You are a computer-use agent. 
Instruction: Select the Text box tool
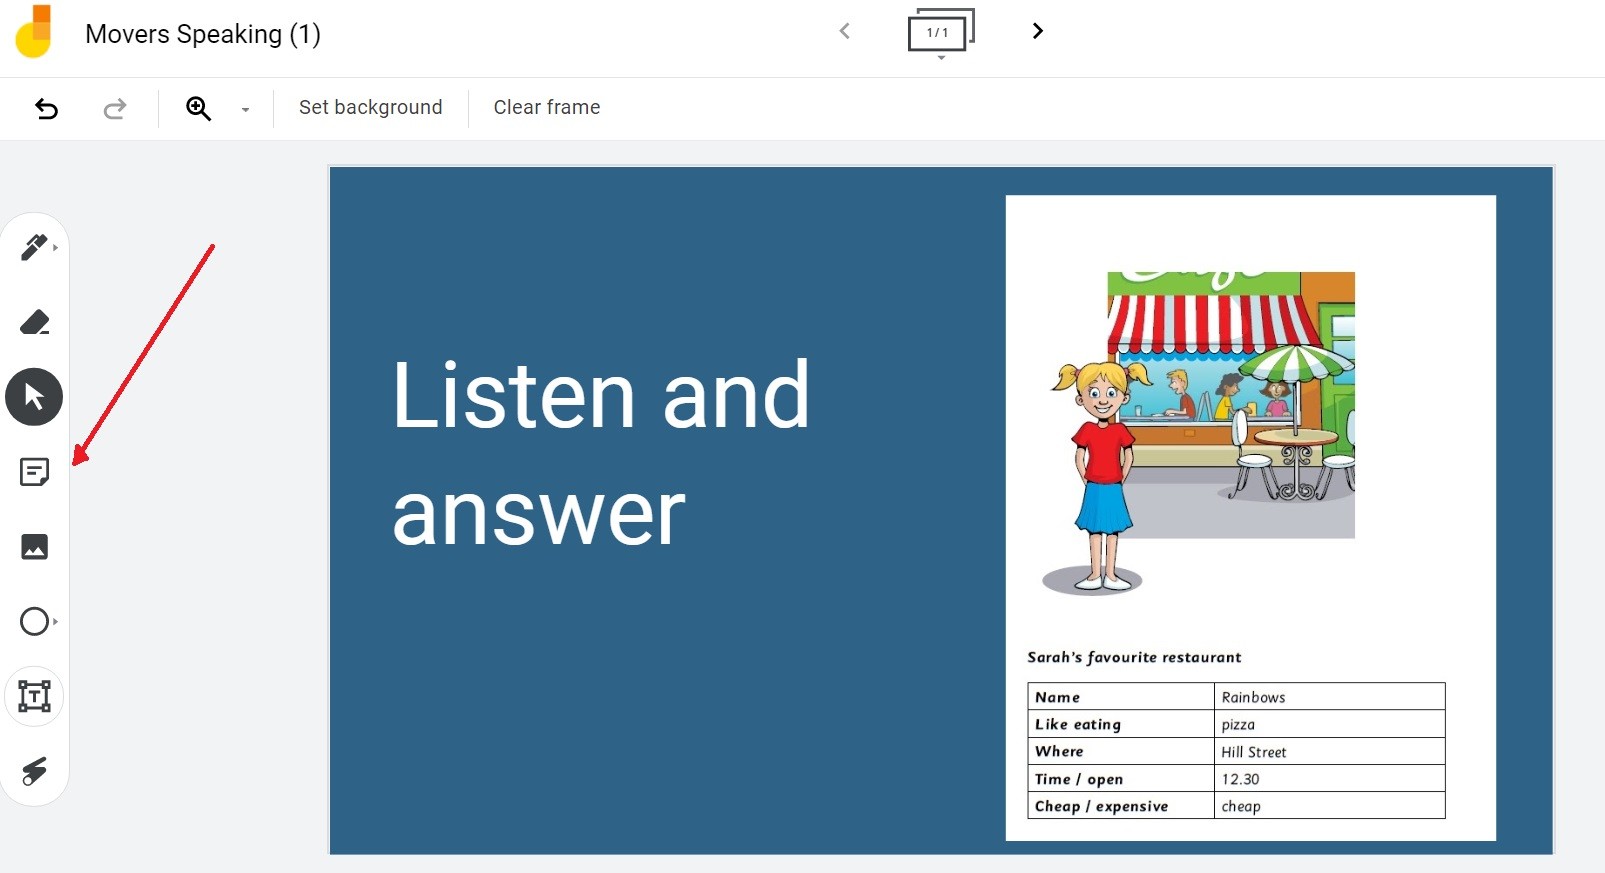coord(35,696)
